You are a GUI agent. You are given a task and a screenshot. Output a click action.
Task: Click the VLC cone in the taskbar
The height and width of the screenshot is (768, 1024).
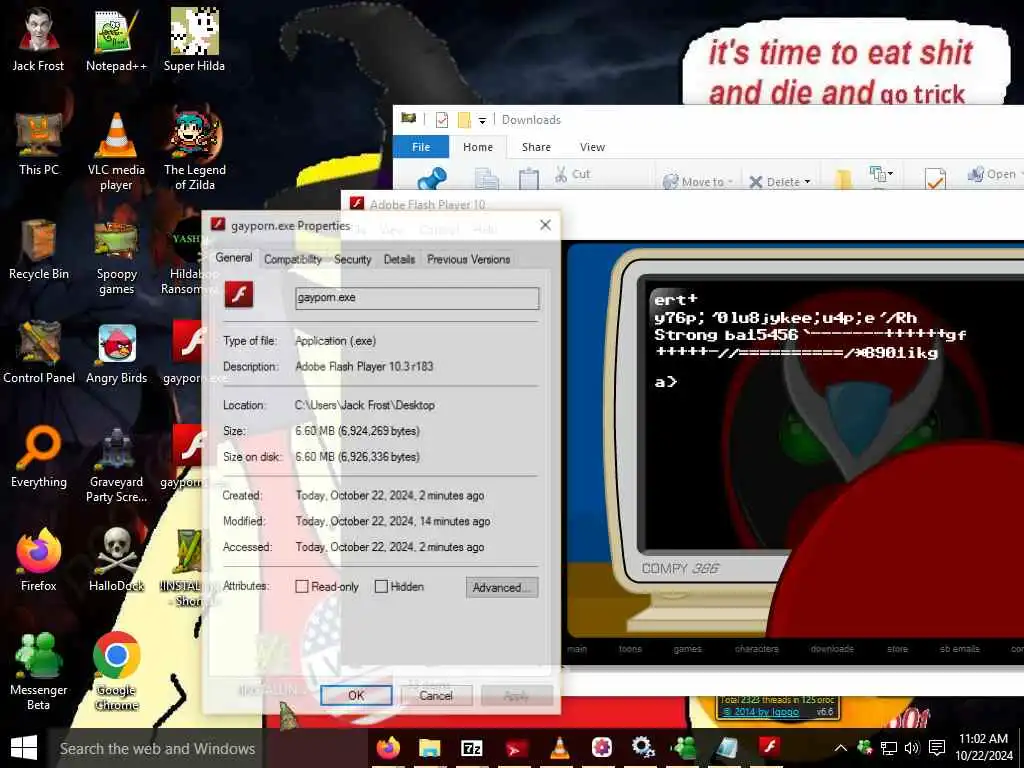click(x=559, y=747)
